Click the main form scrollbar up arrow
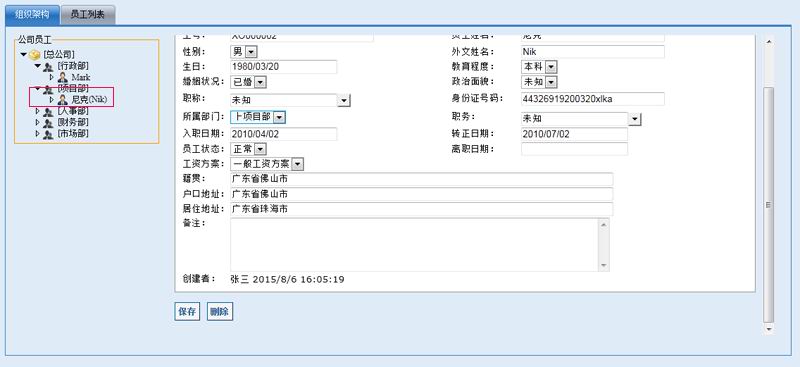 [769, 42]
